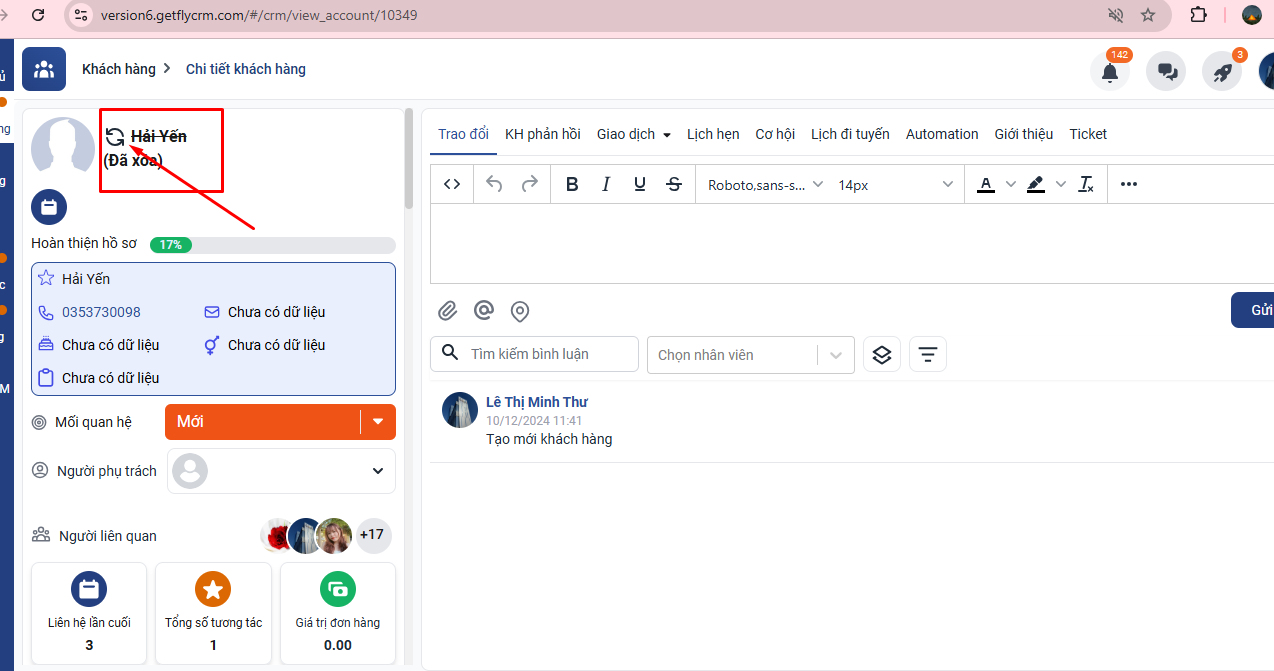Image resolution: width=1274 pixels, height=671 pixels.
Task: Click the restore icon beside Hải Yến
Action: [115, 137]
